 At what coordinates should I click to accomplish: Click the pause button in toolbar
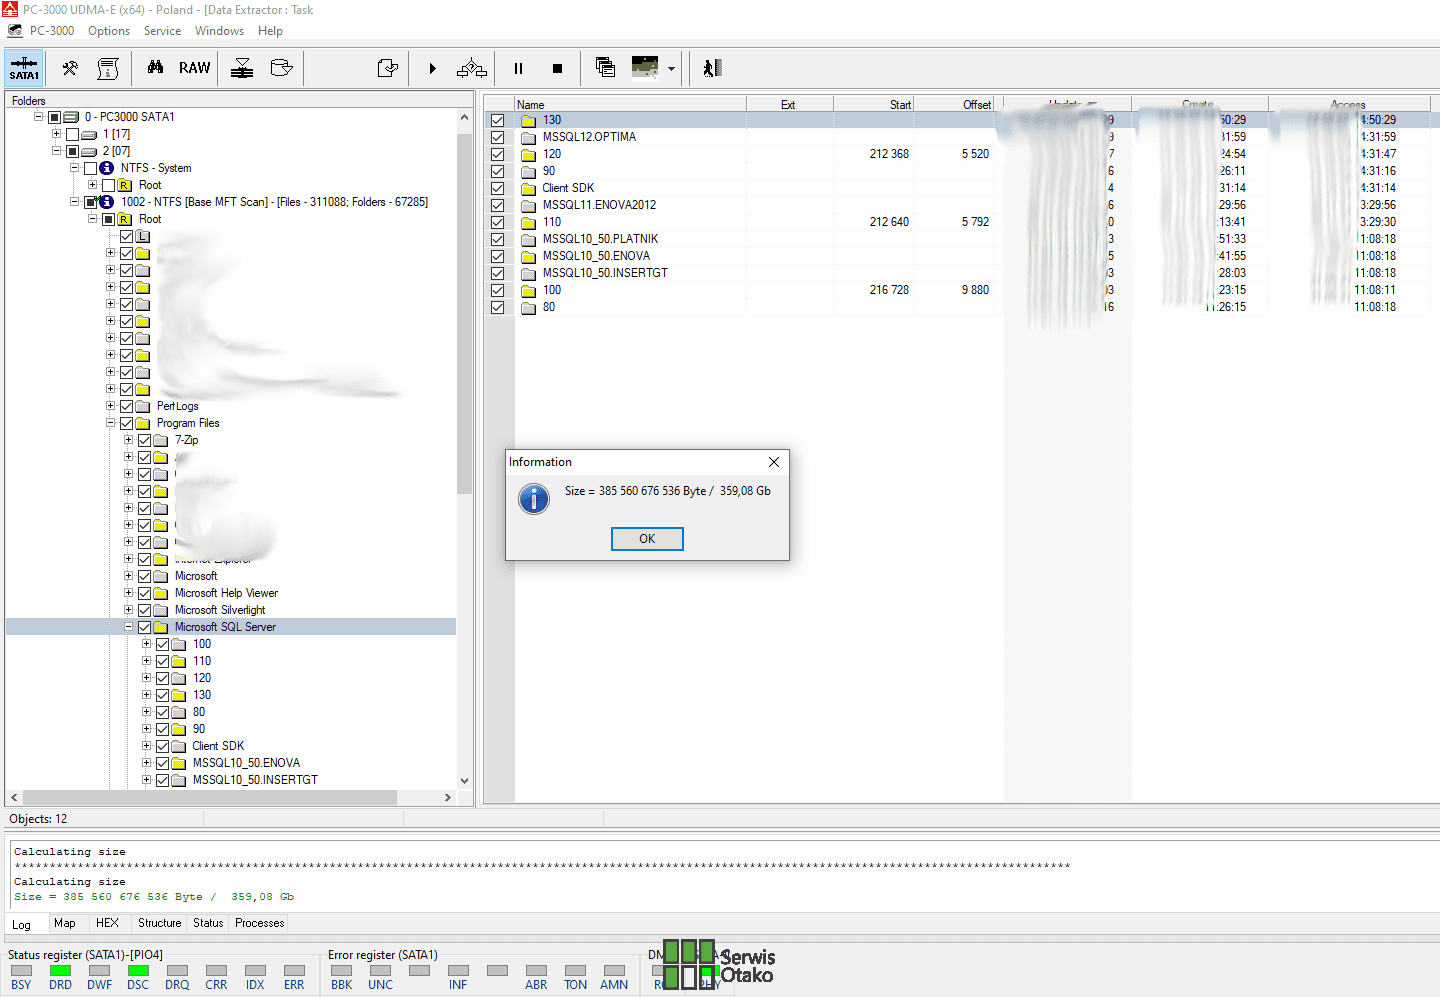(x=518, y=68)
